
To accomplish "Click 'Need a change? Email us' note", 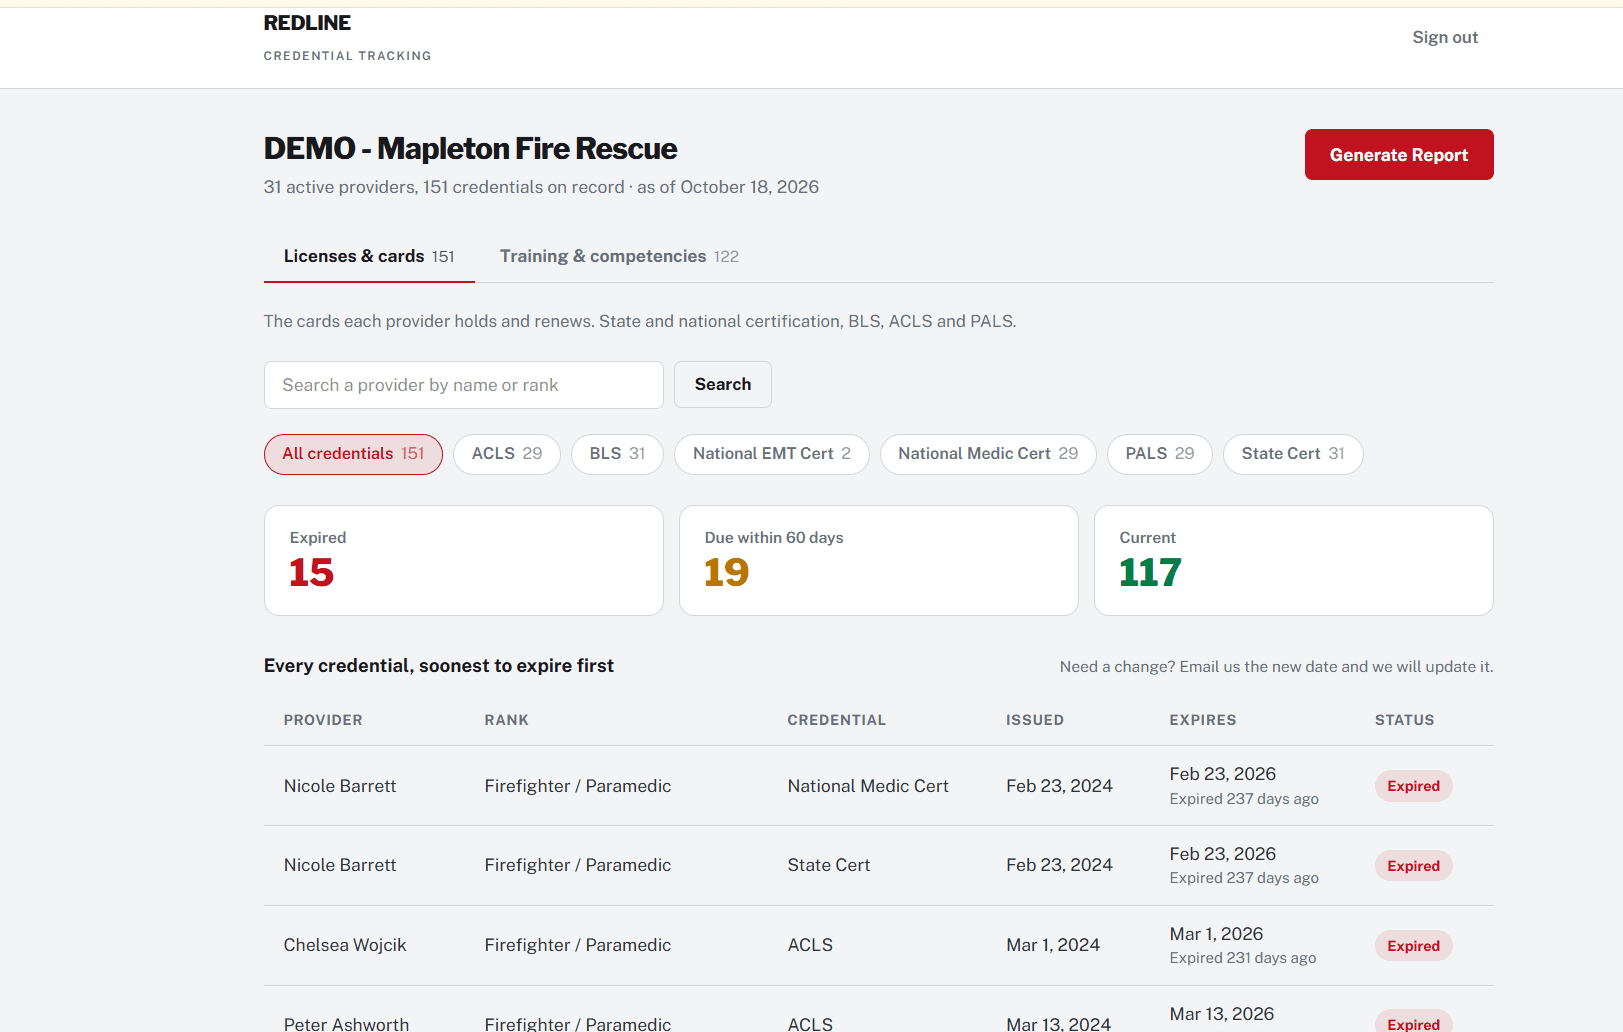I will [x=1277, y=667].
